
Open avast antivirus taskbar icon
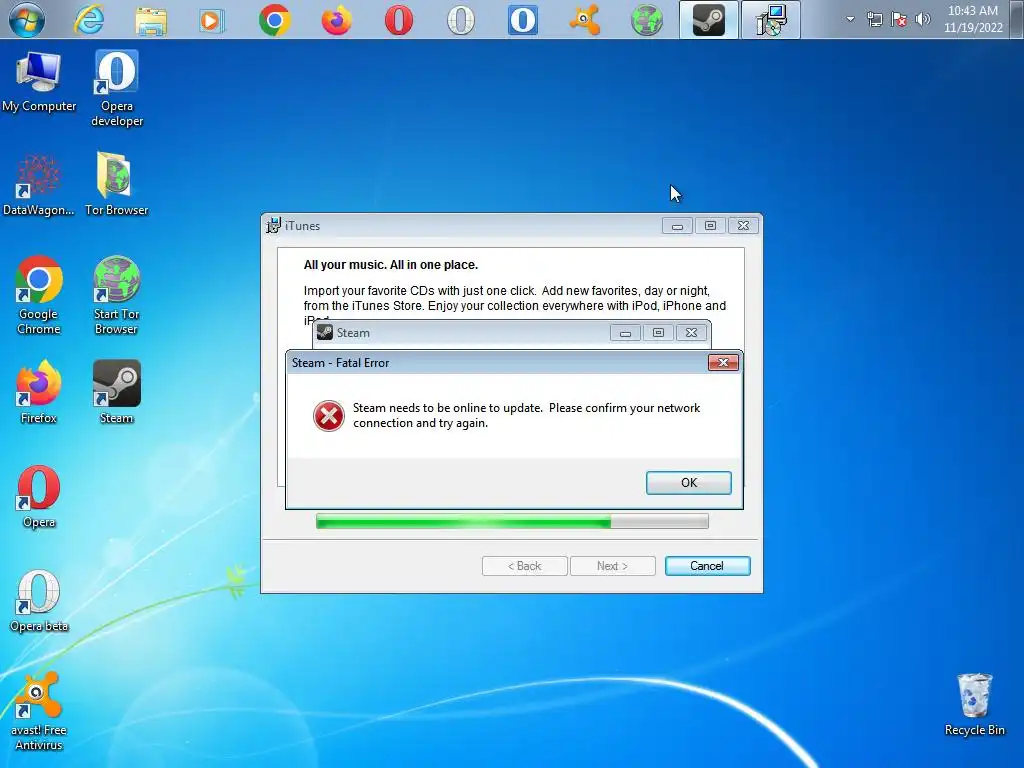584,20
